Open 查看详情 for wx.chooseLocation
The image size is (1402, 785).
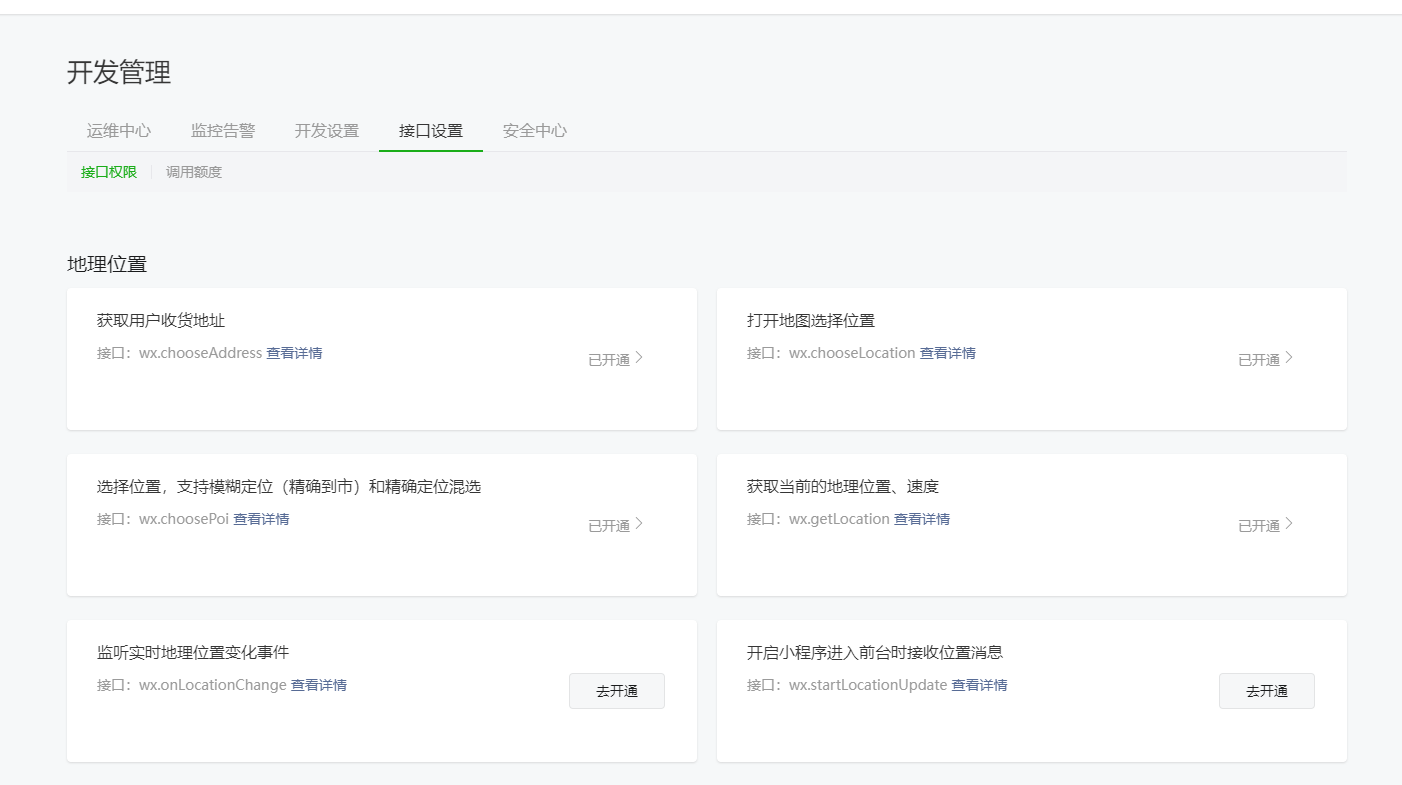[x=947, y=353]
